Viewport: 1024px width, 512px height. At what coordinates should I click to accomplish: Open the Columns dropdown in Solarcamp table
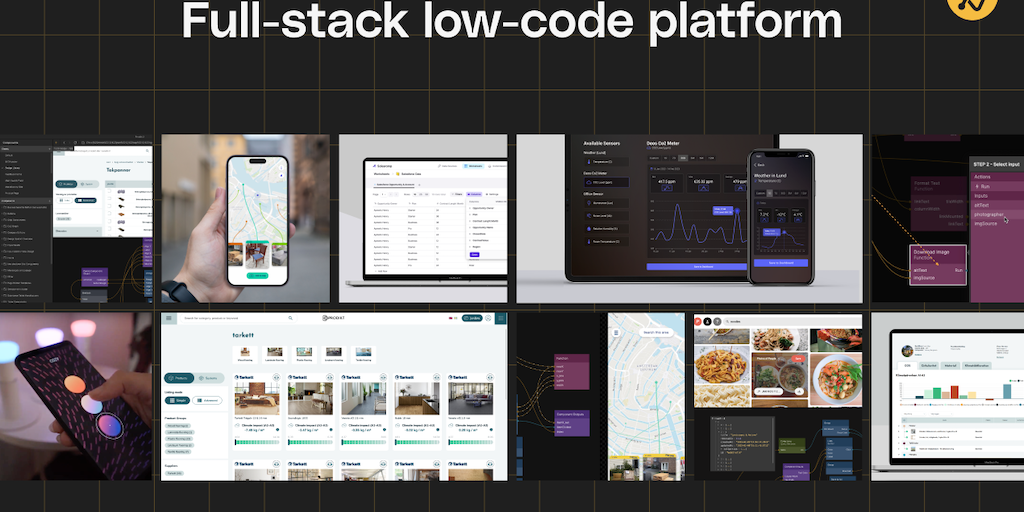coord(473,194)
